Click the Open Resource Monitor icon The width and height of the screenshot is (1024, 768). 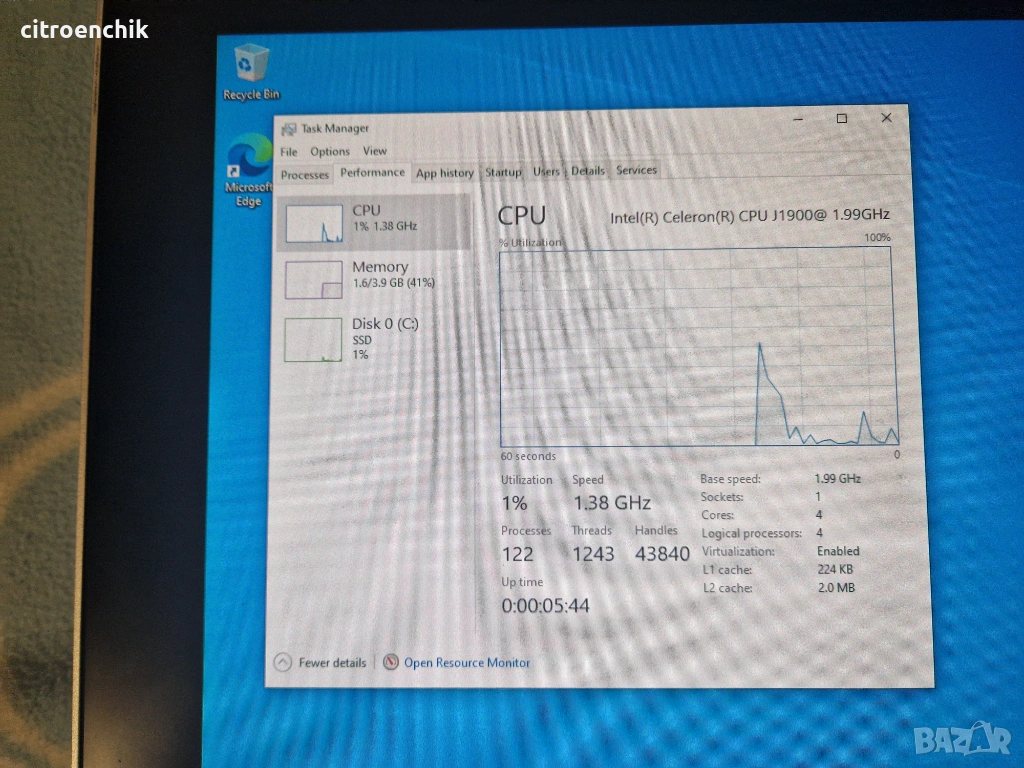click(391, 662)
